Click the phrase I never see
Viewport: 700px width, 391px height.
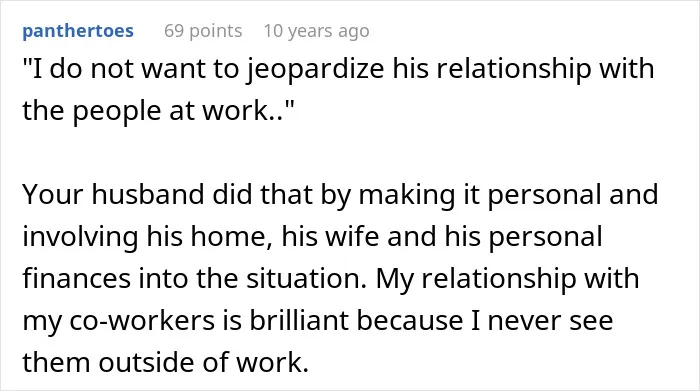coord(542,320)
